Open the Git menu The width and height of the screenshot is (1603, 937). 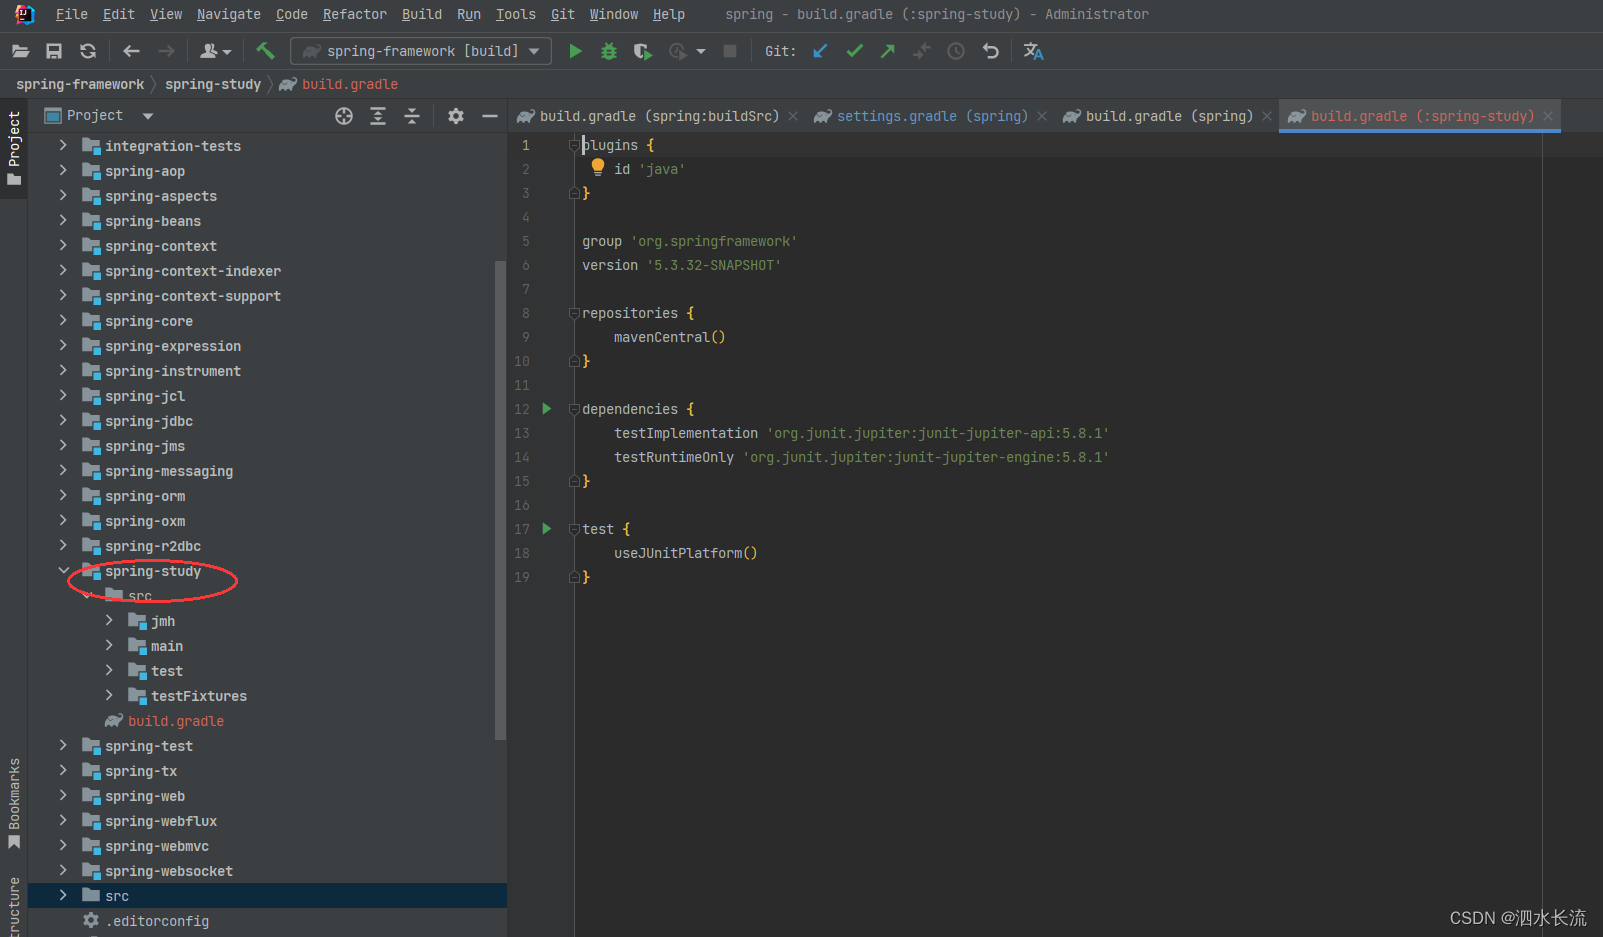(x=563, y=14)
